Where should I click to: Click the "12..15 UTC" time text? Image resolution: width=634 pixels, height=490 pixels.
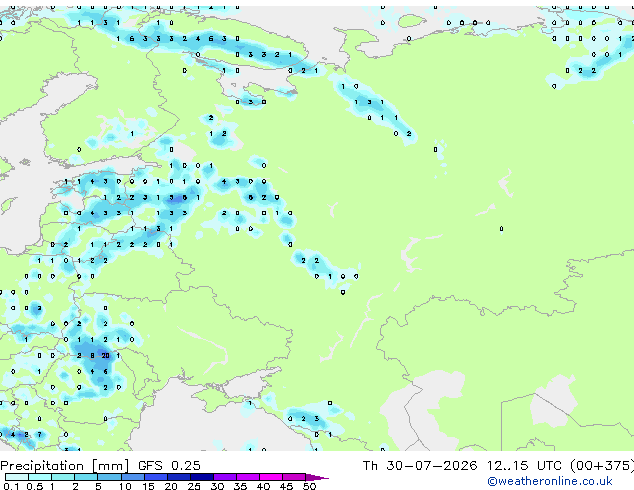[x=524, y=465]
